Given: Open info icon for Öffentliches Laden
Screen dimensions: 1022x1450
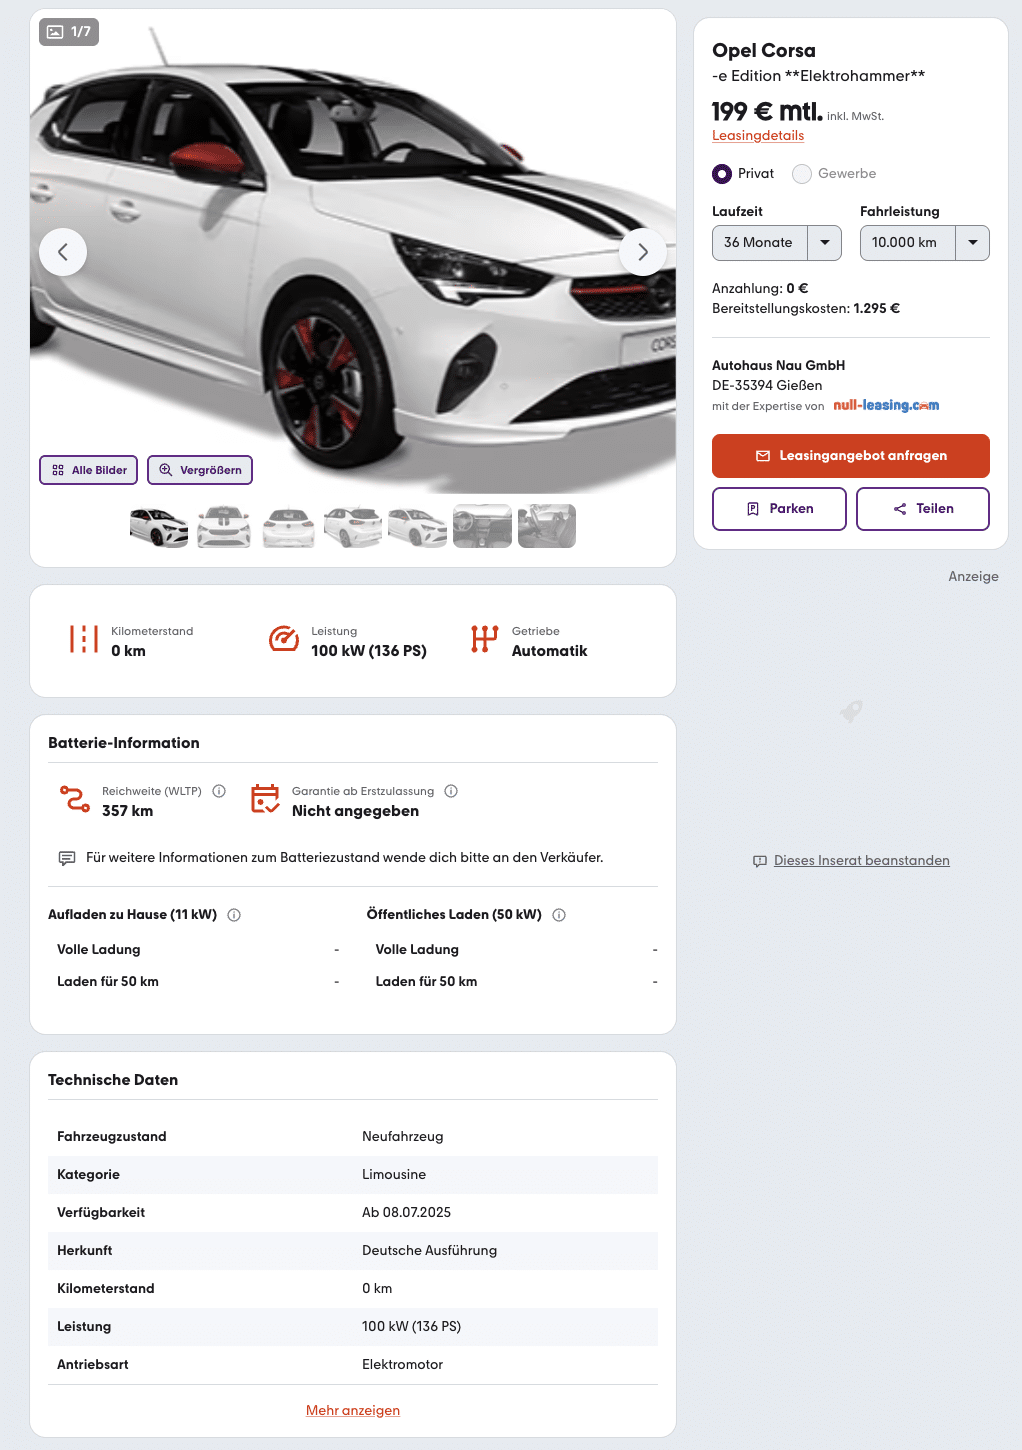Looking at the screenshot, I should point(559,915).
